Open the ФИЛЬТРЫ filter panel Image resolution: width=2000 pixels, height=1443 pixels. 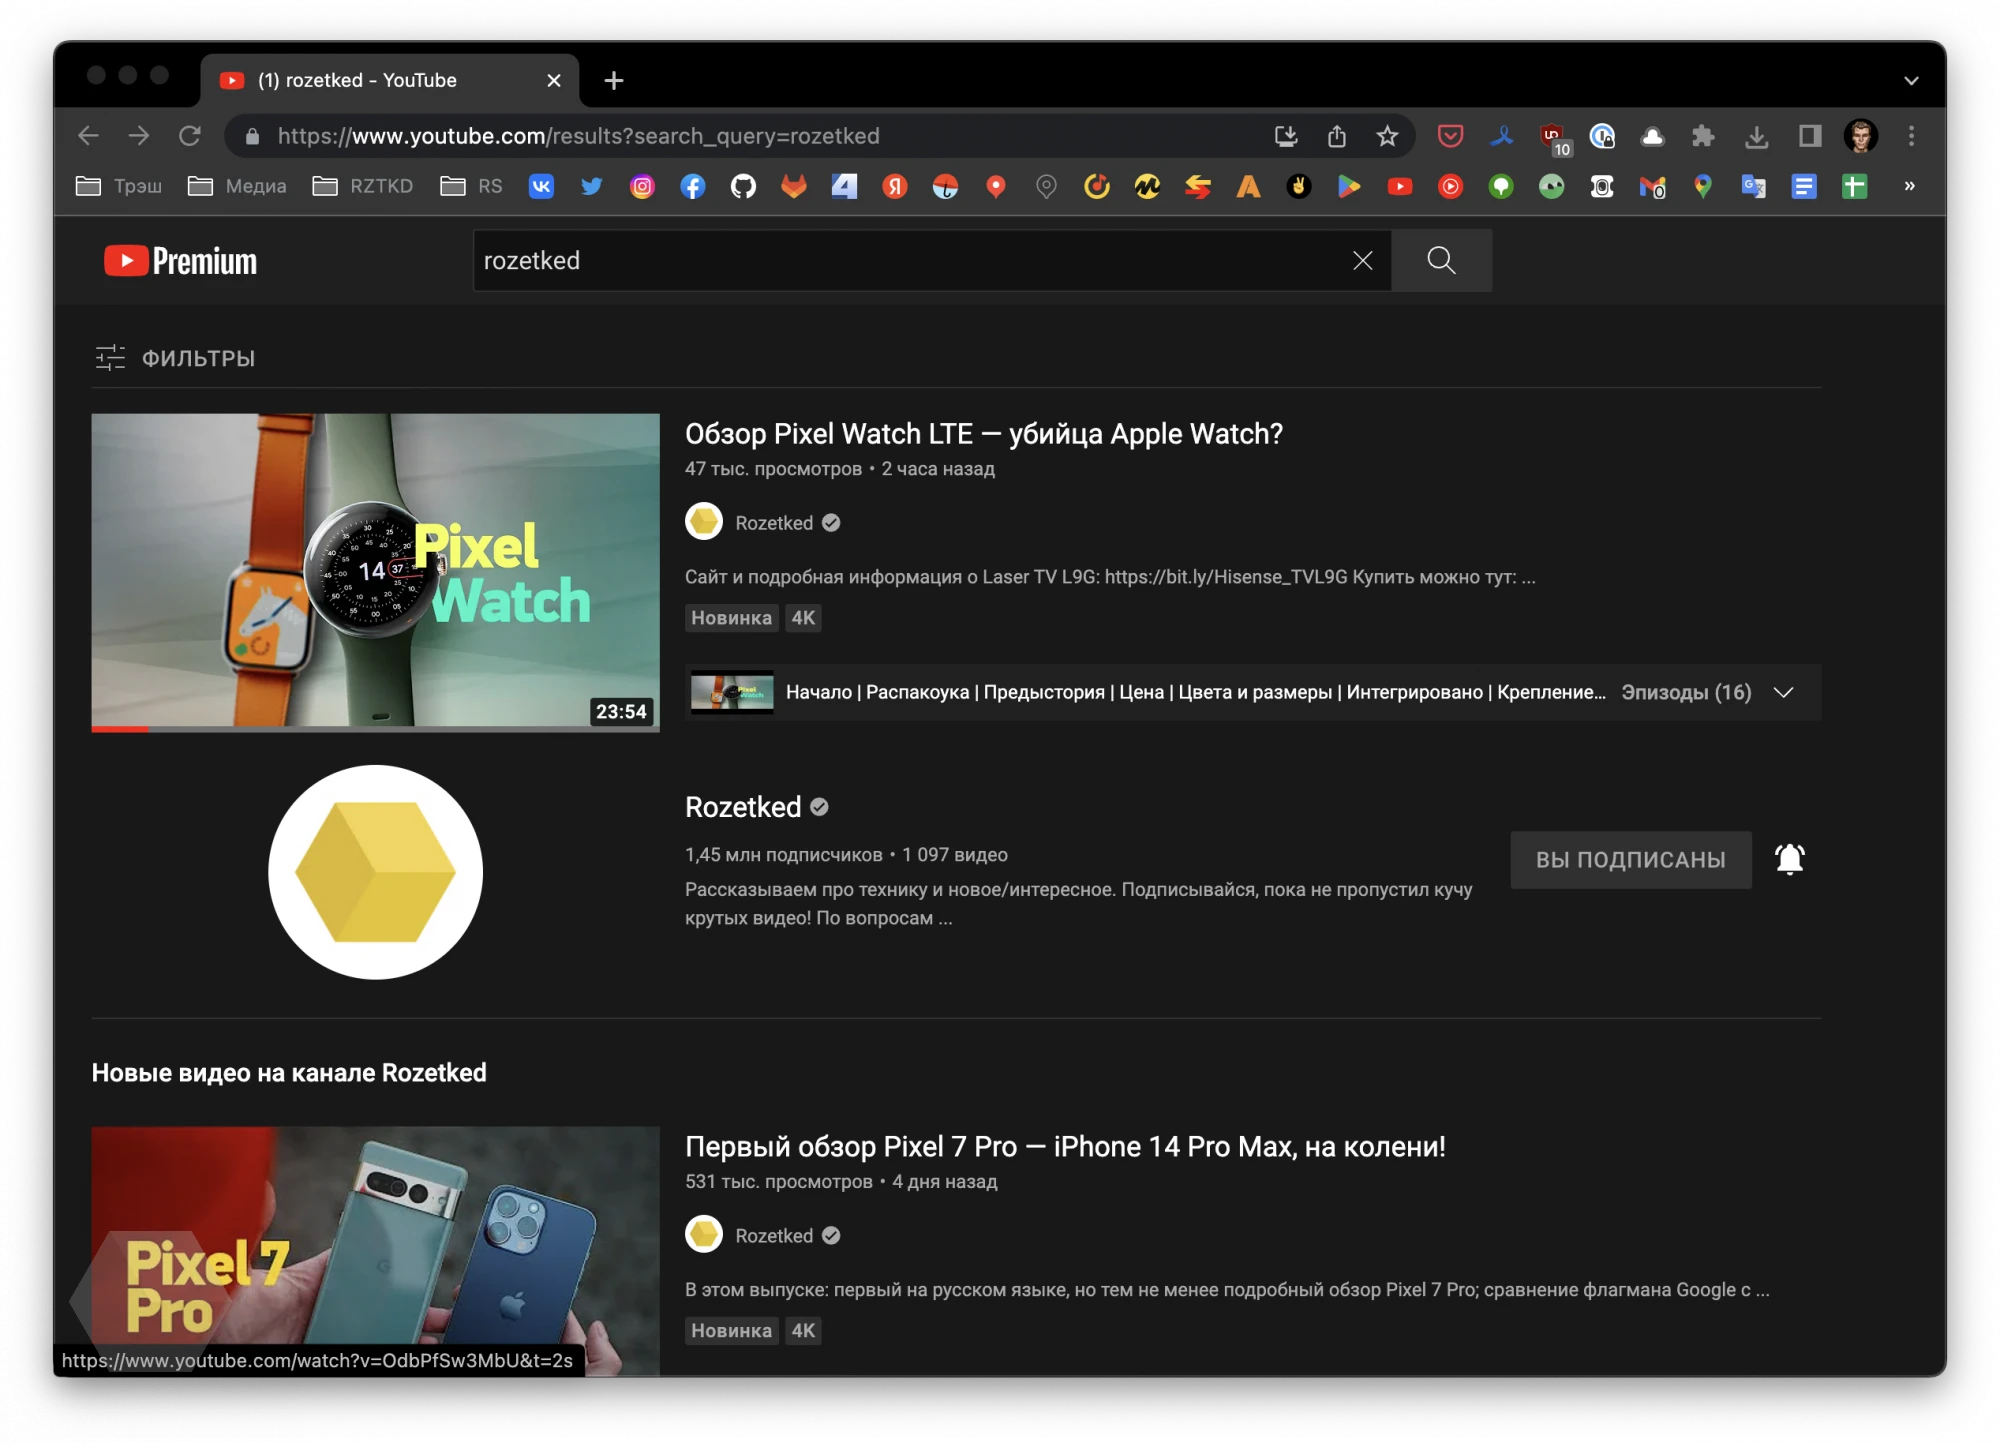[x=175, y=358]
